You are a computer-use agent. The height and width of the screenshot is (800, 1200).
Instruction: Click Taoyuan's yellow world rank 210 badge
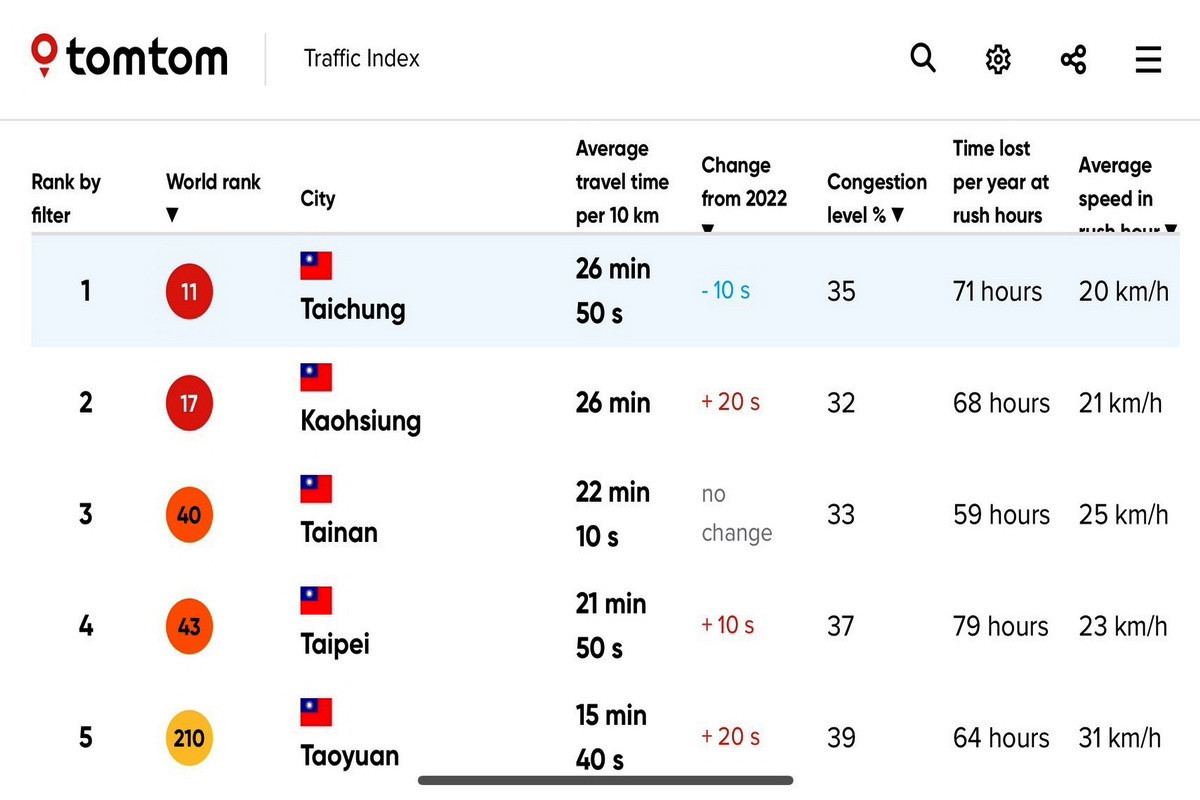(189, 738)
